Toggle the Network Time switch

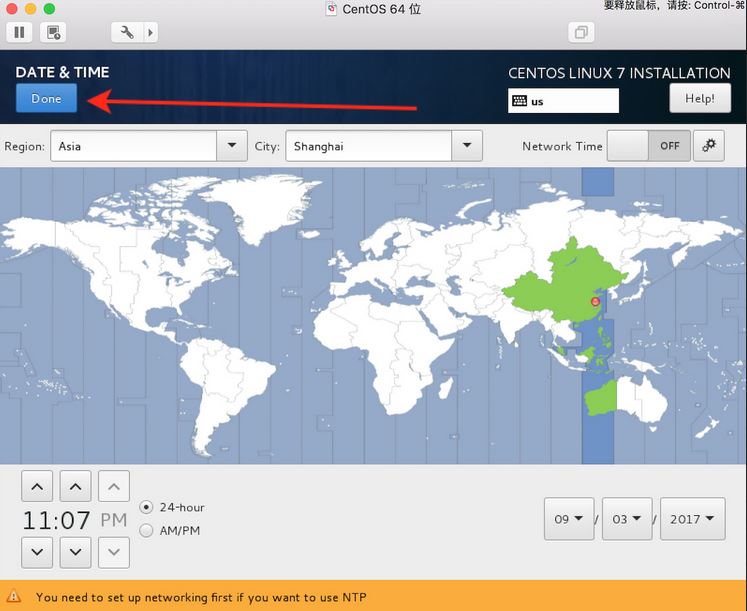click(x=648, y=146)
